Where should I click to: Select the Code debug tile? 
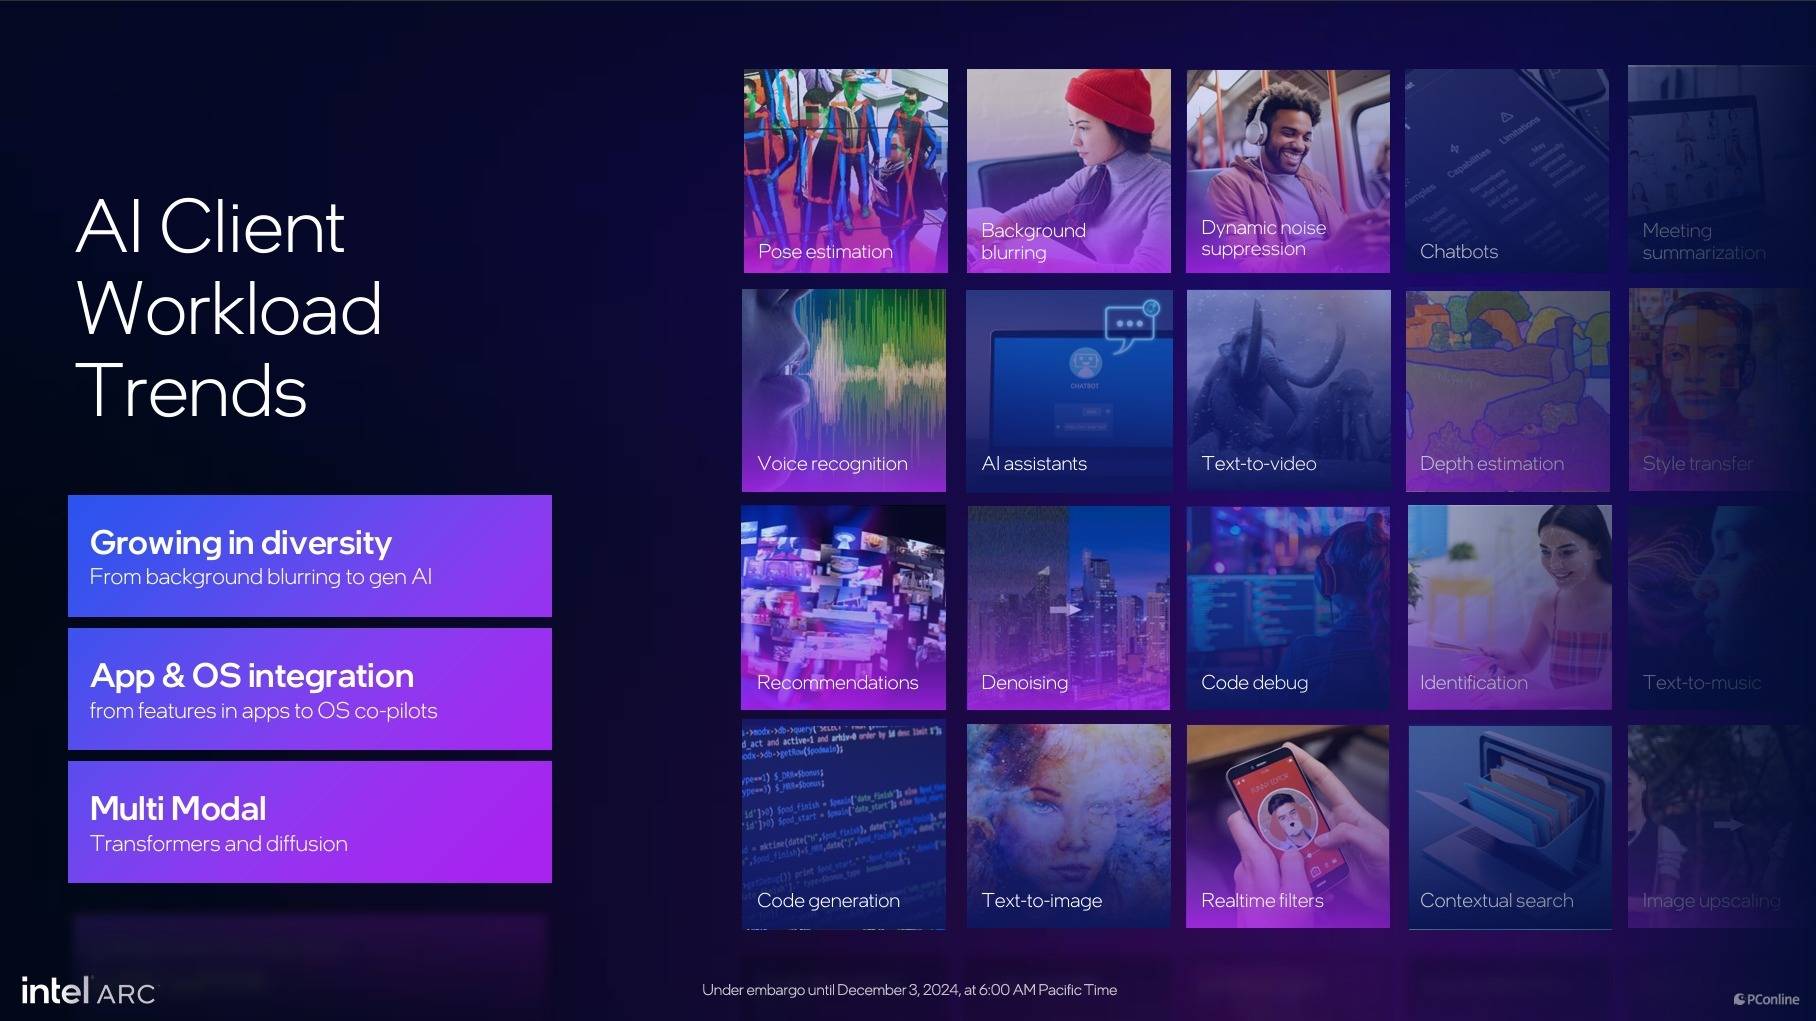(1288, 607)
